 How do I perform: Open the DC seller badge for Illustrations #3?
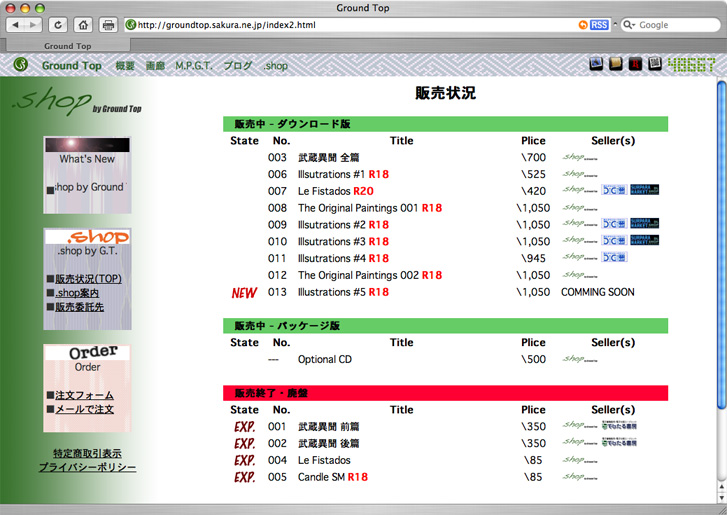click(614, 240)
